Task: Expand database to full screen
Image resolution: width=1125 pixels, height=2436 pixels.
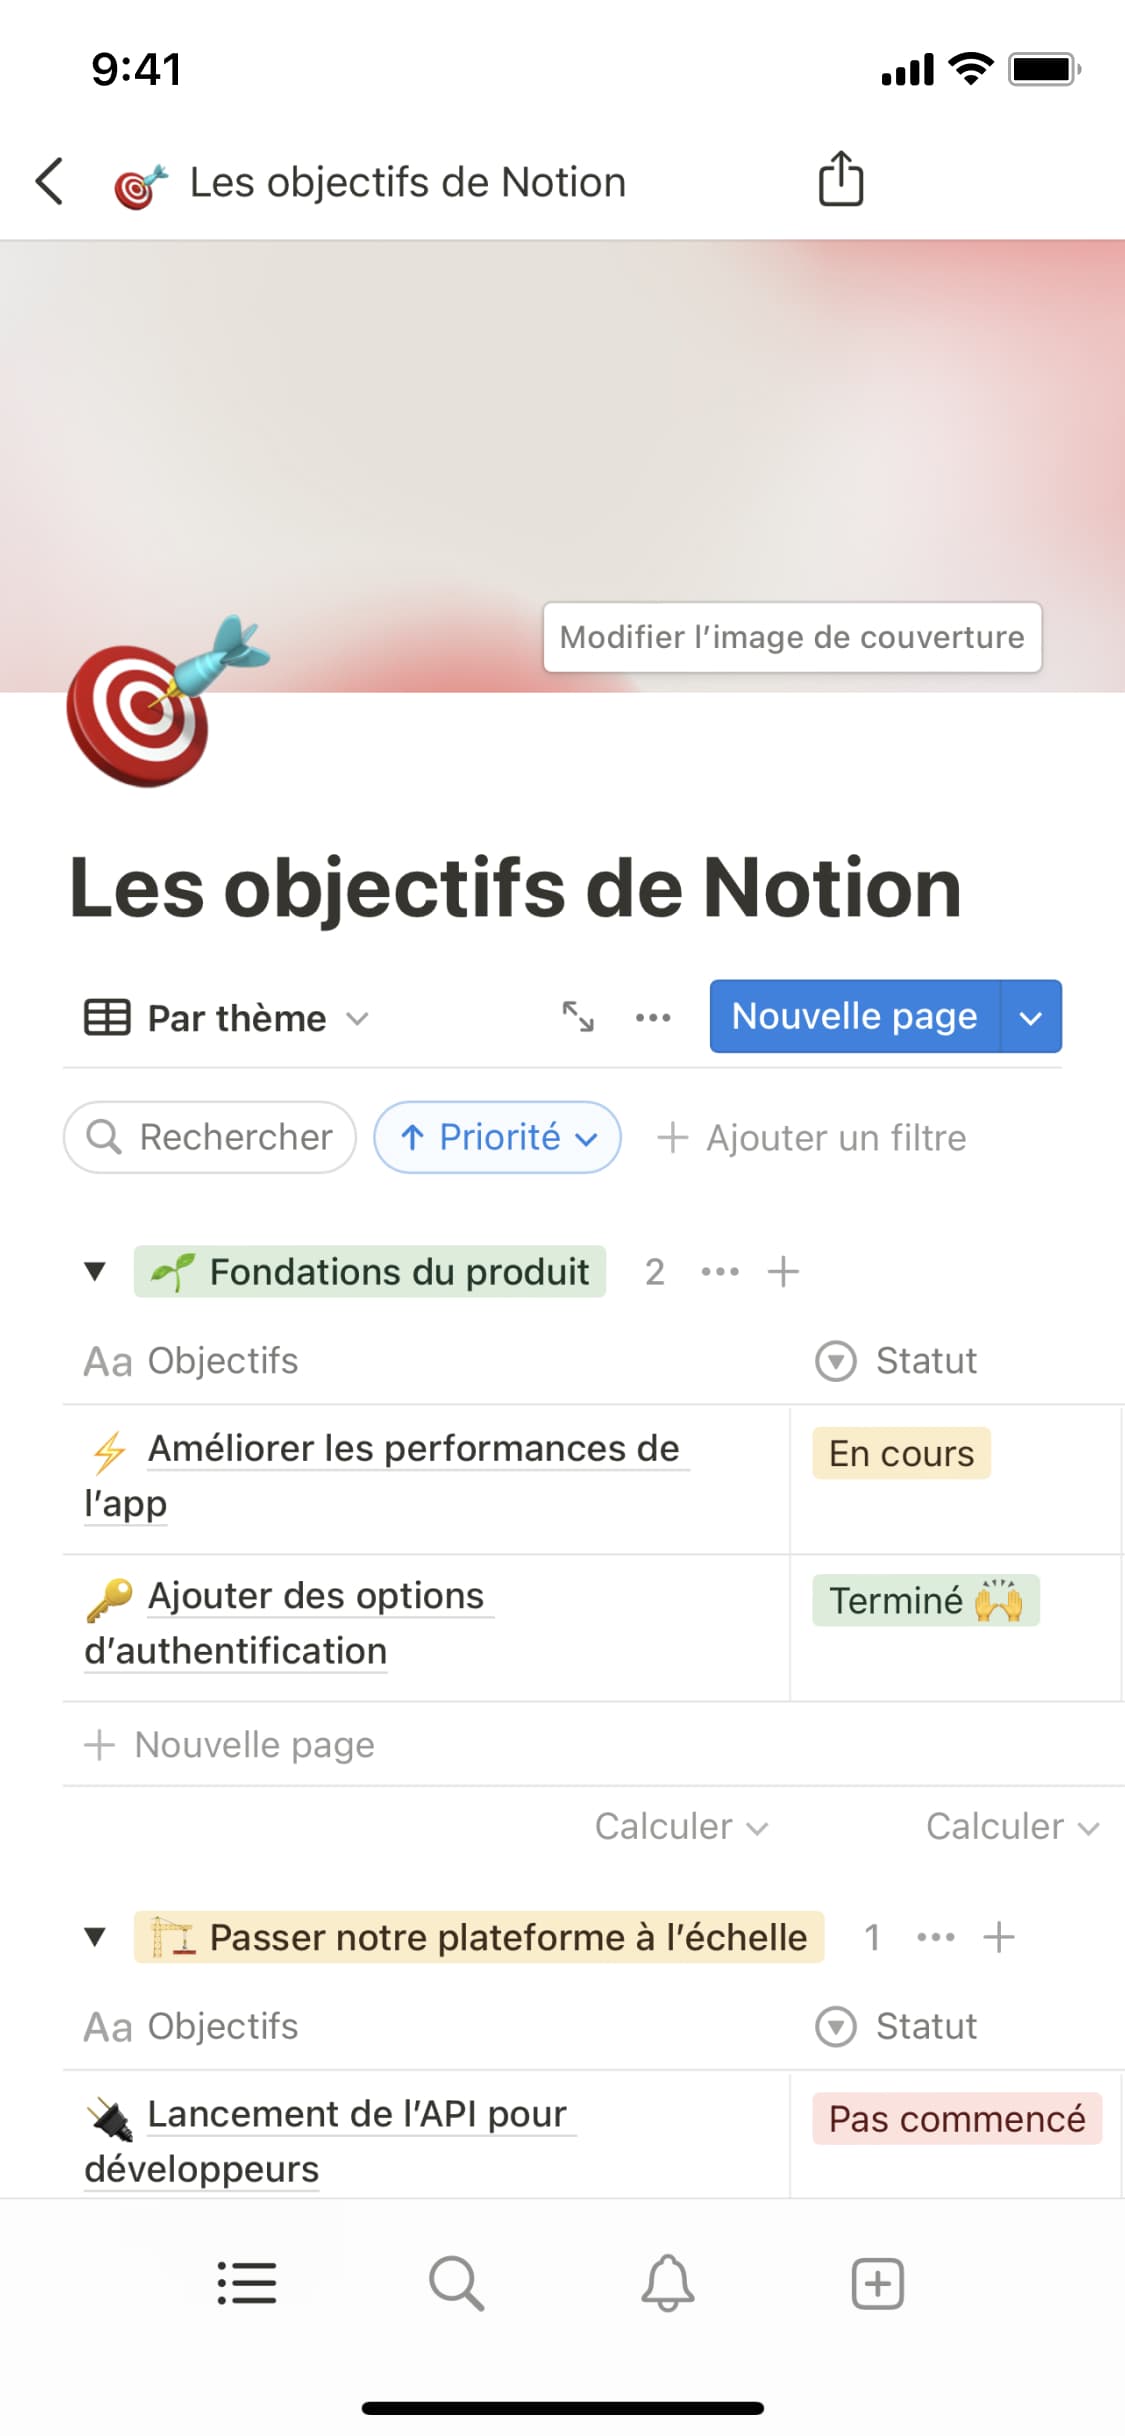Action: [x=578, y=1017]
